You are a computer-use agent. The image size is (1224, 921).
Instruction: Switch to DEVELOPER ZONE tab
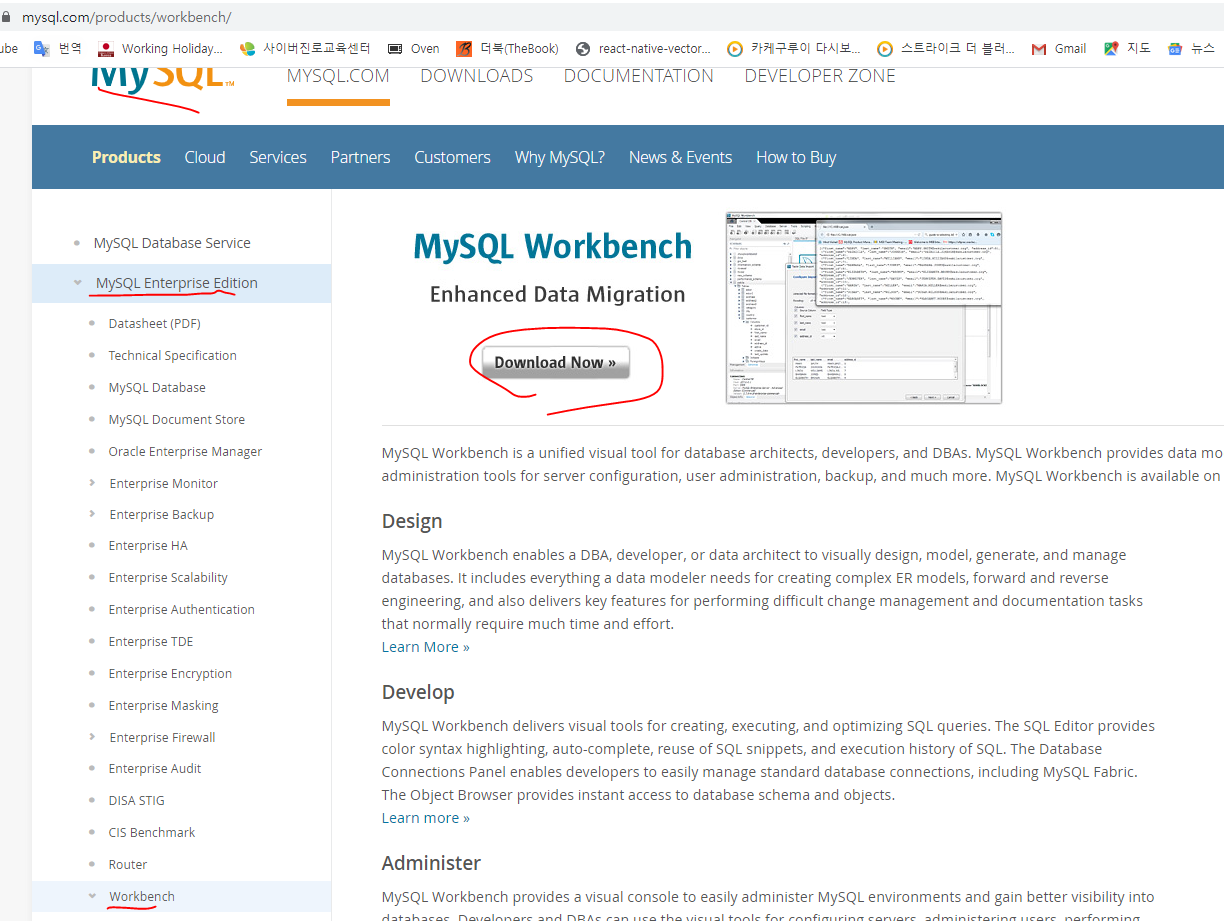[x=820, y=76]
